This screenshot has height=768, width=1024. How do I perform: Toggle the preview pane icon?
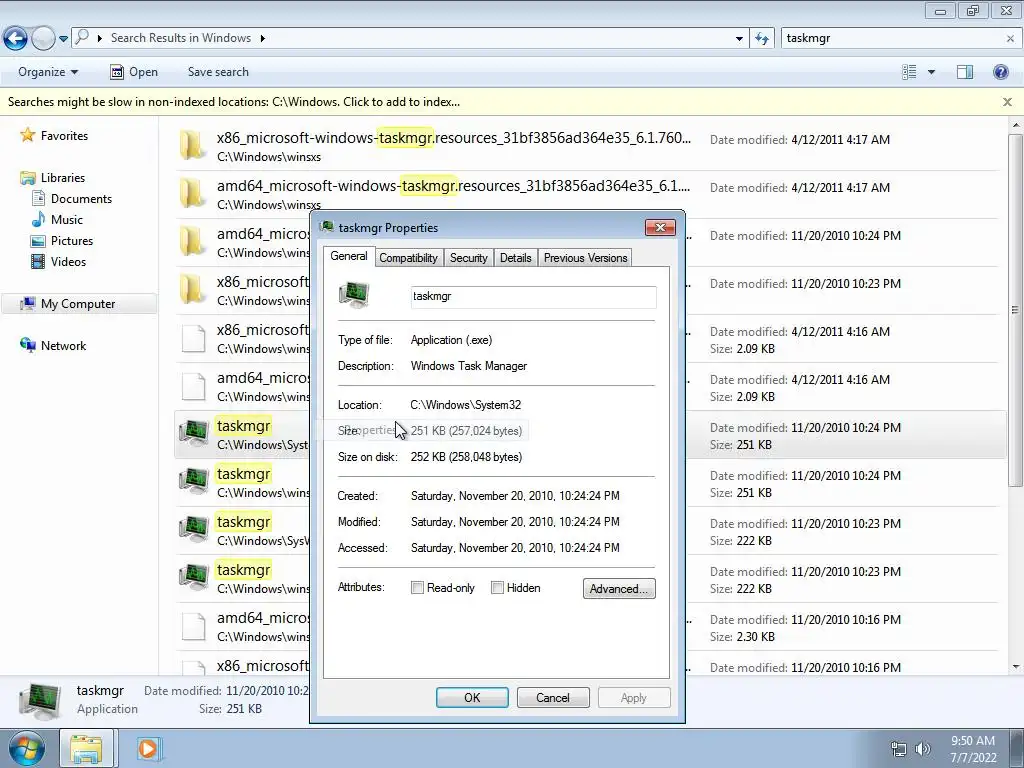click(x=965, y=72)
